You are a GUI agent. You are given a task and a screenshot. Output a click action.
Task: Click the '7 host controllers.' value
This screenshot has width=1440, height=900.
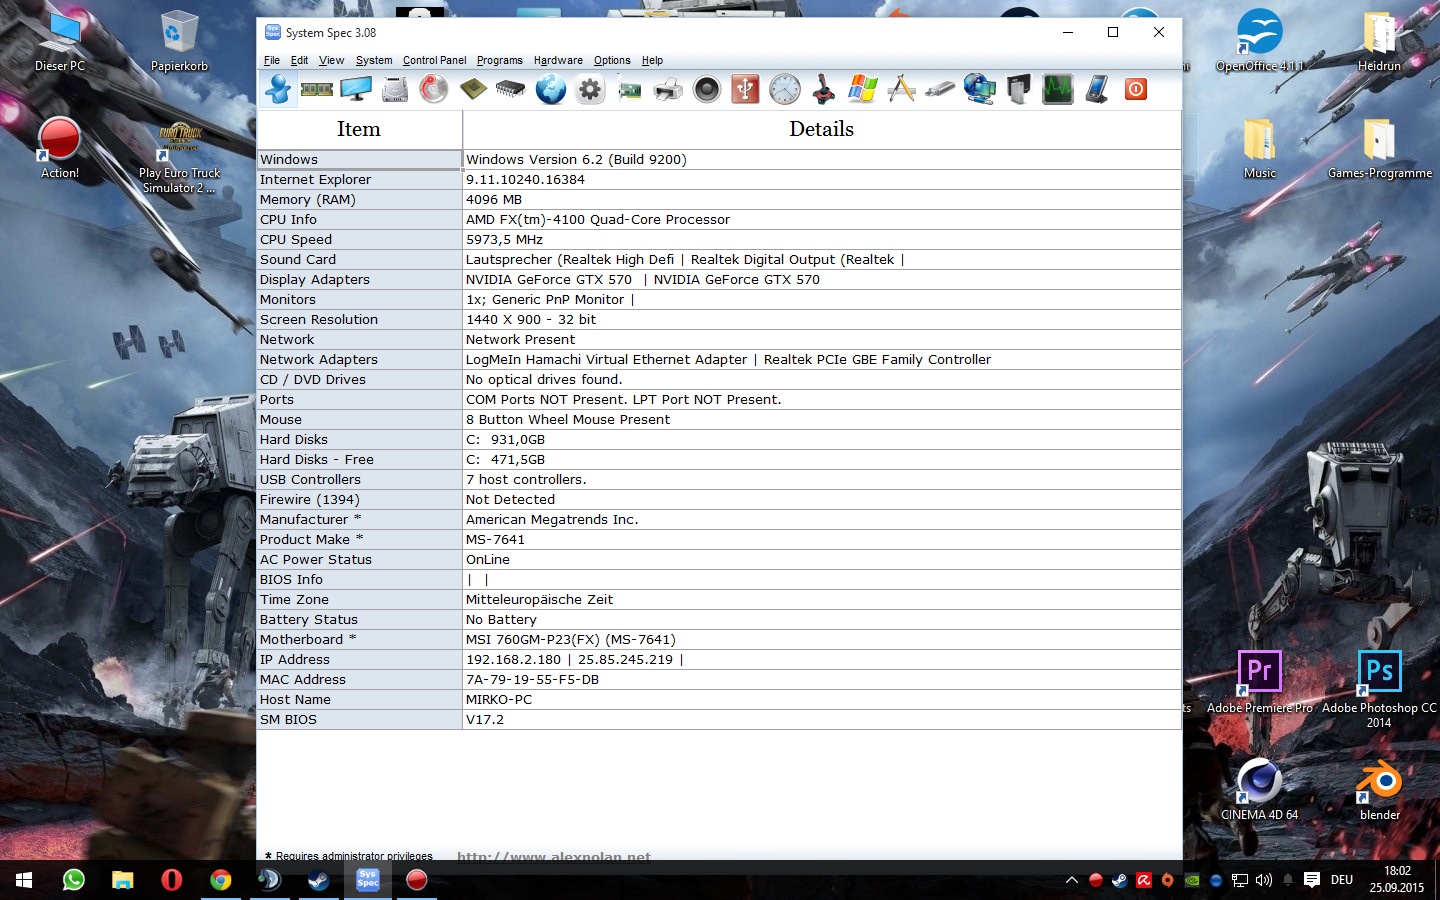(526, 479)
